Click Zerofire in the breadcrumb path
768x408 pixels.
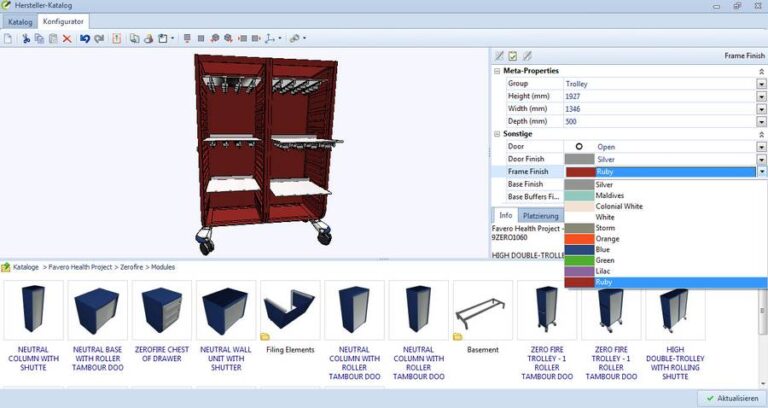[x=132, y=267]
